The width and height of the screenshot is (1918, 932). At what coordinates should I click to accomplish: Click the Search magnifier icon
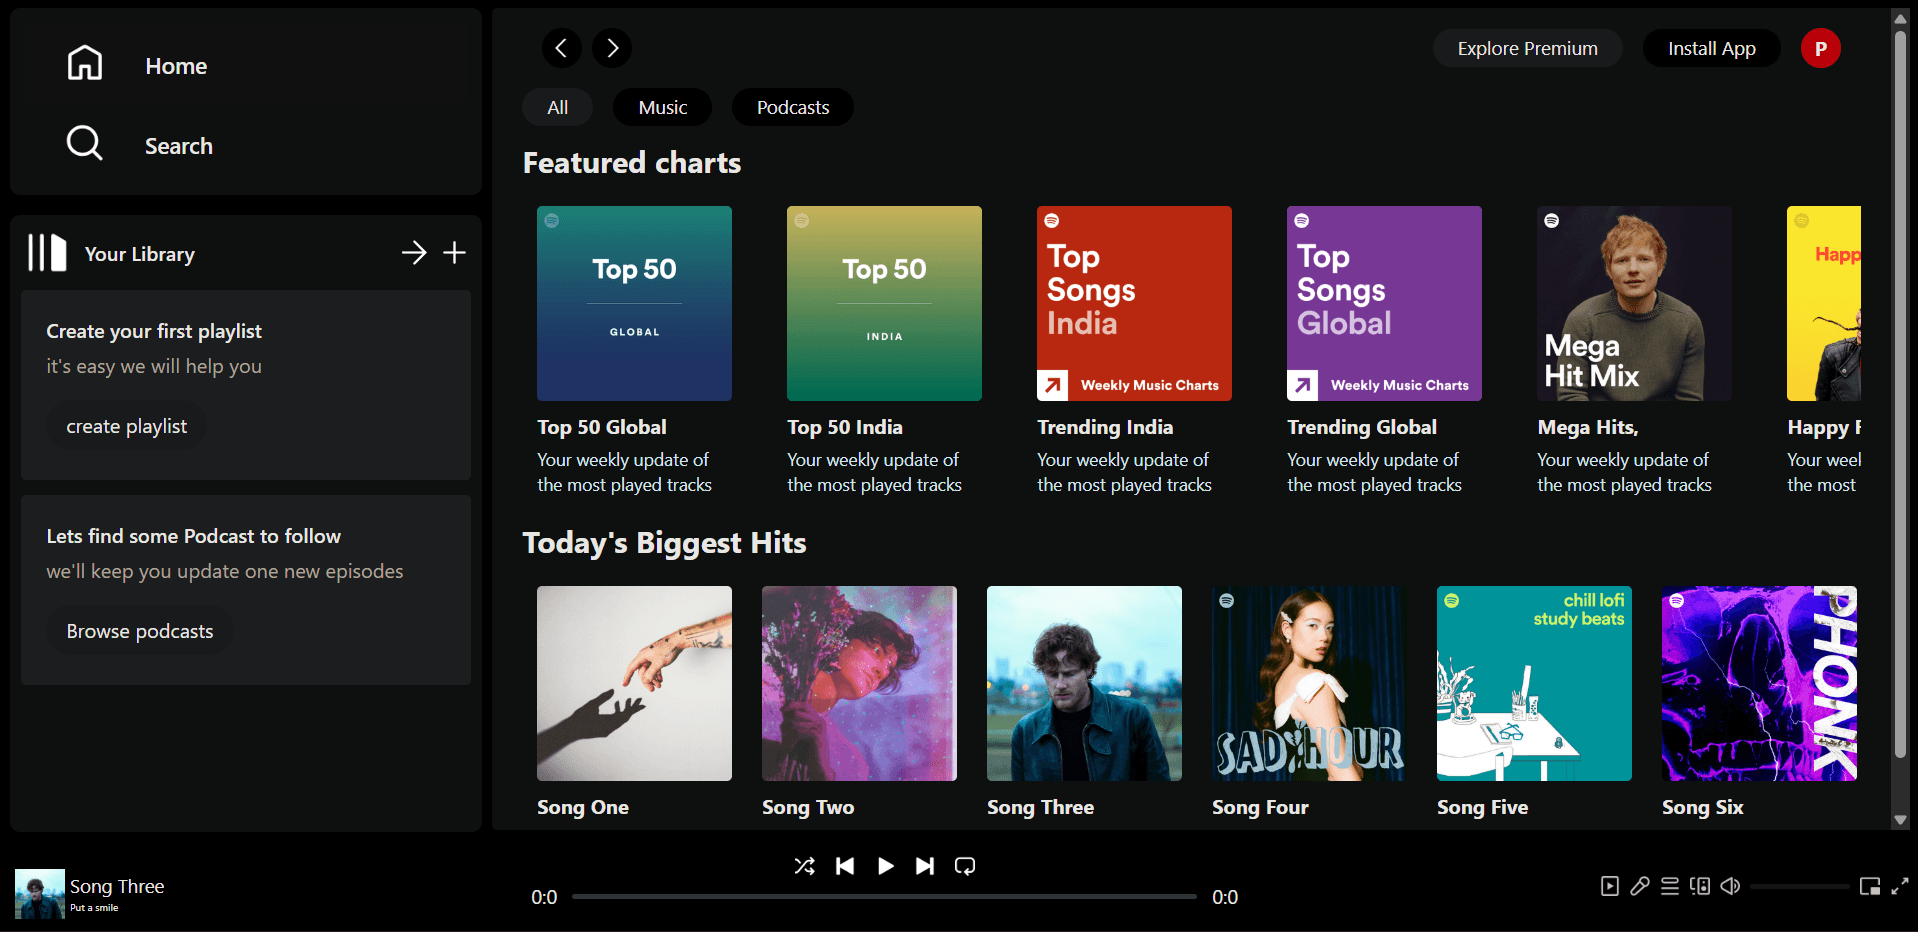click(x=85, y=143)
